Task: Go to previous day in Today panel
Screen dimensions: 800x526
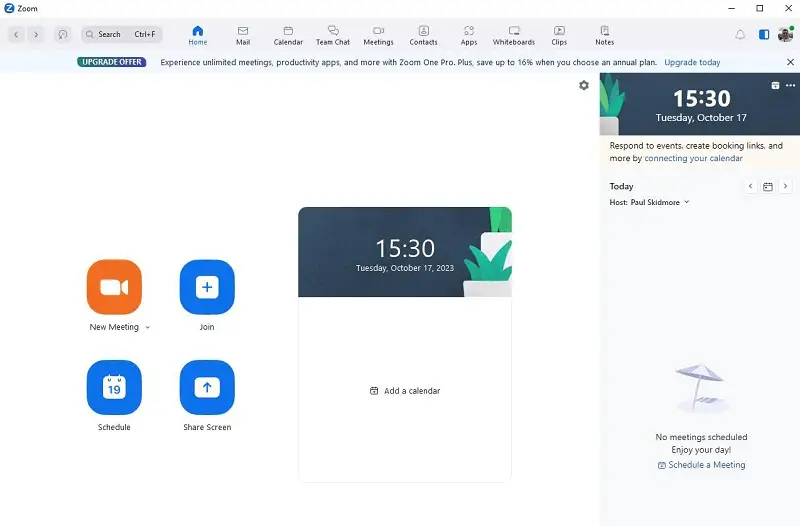Action: pyautogui.click(x=751, y=186)
